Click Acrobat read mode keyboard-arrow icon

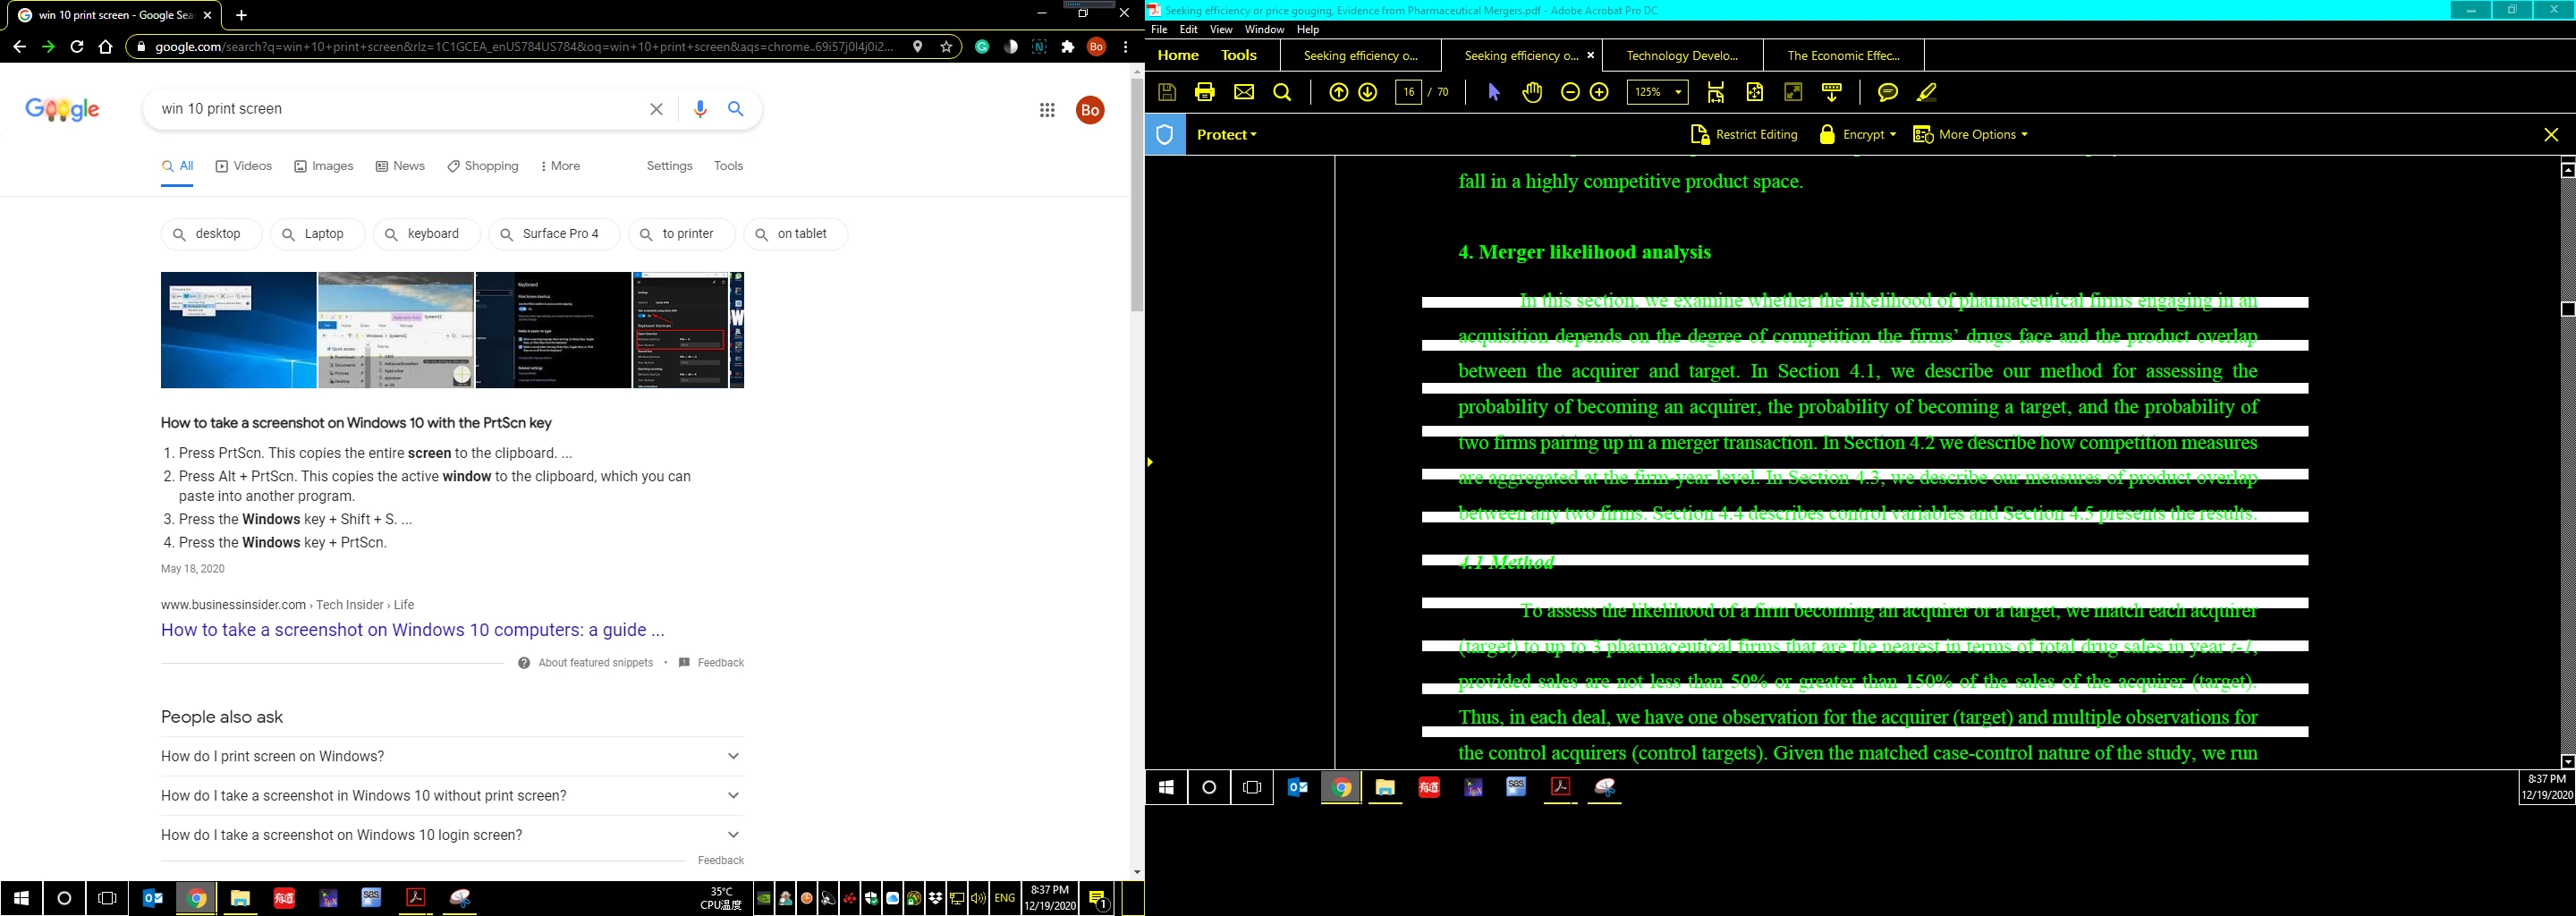point(1832,92)
